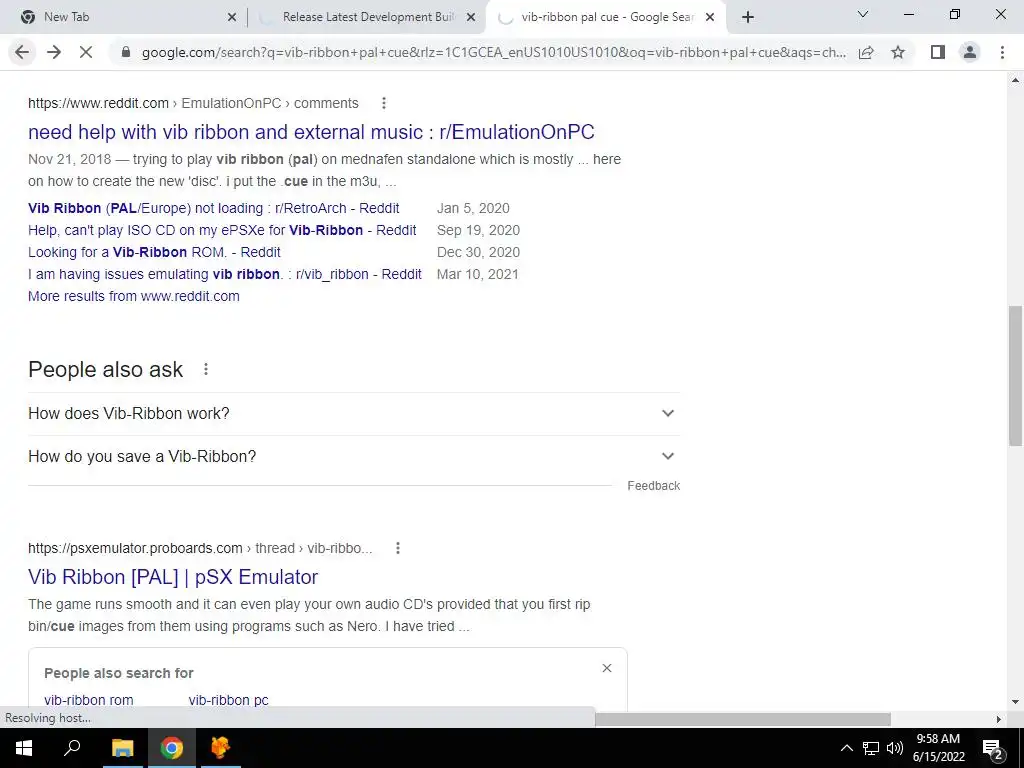The image size is (1024, 768).
Task: Open 'Vib Ribbon (PAL/Europe) not loading' link
Action: tap(214, 208)
